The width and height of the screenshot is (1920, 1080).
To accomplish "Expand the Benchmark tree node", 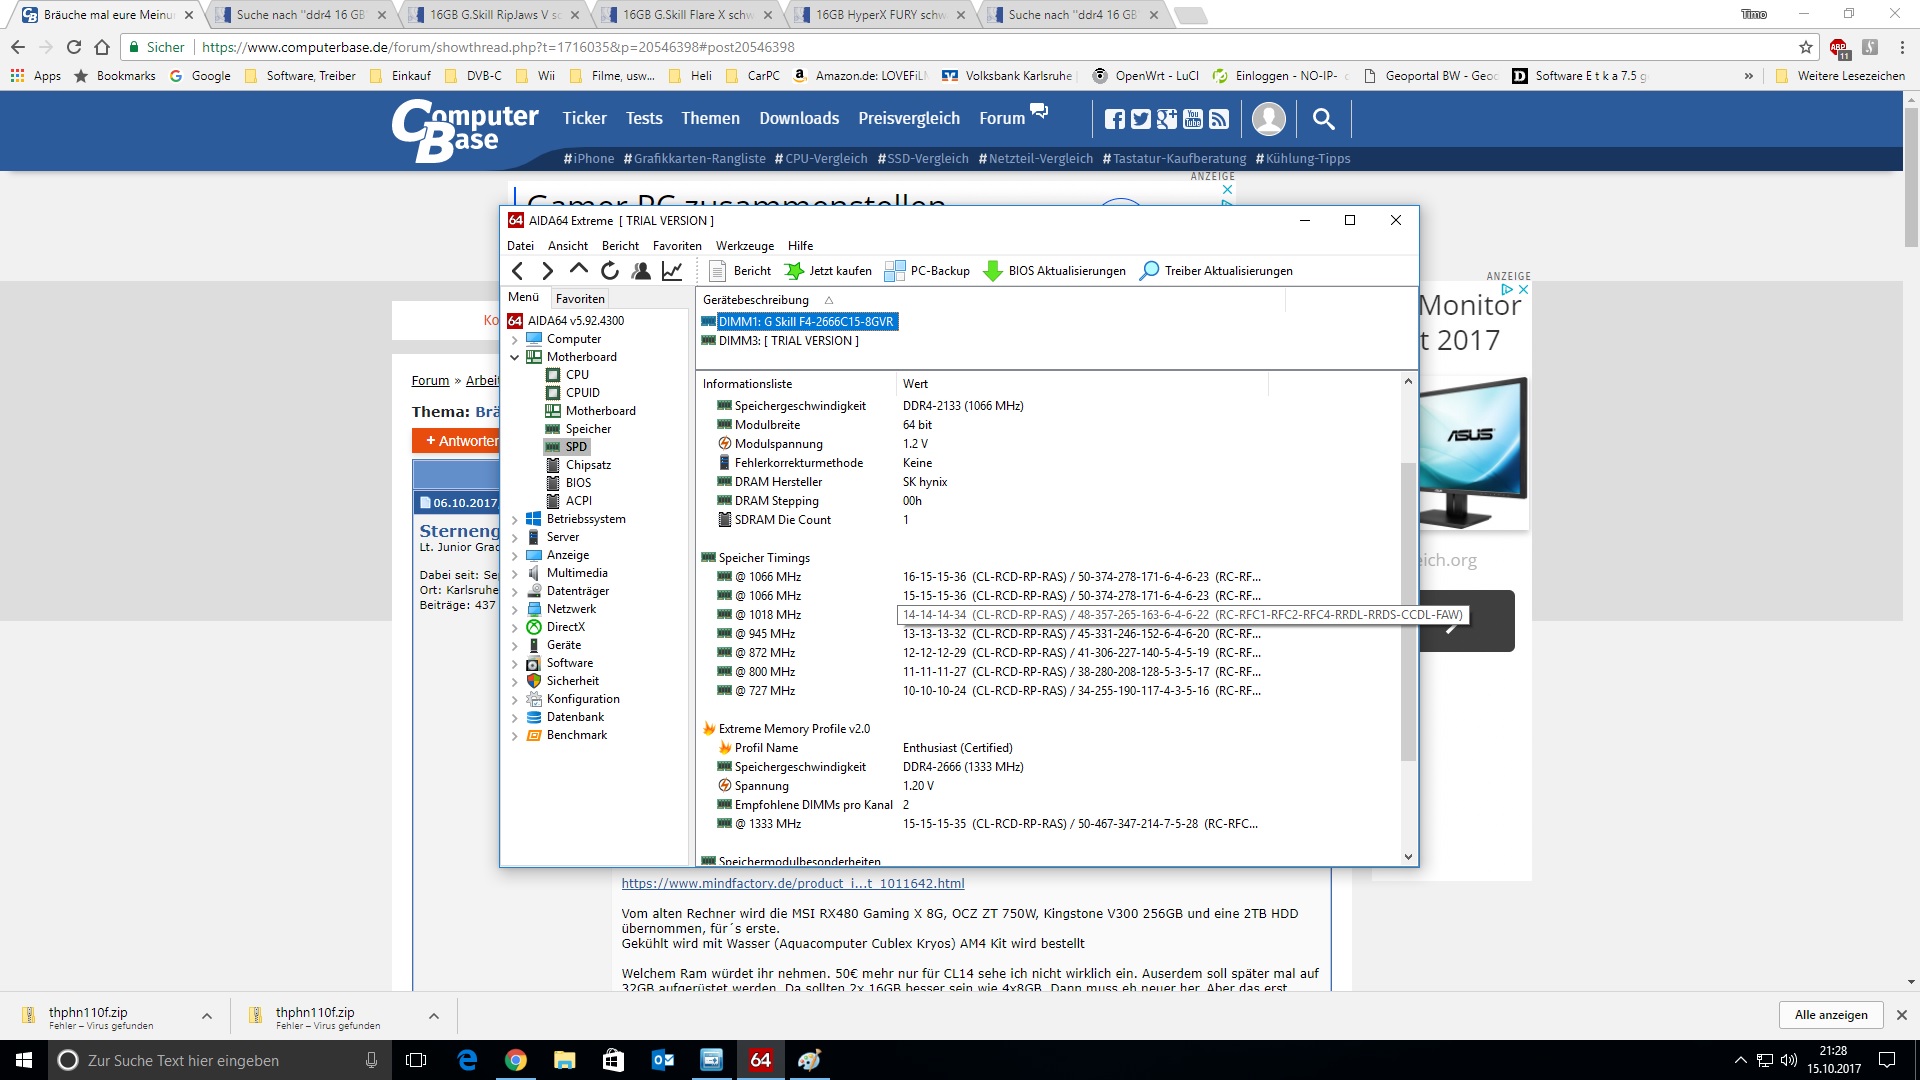I will [x=515, y=735].
